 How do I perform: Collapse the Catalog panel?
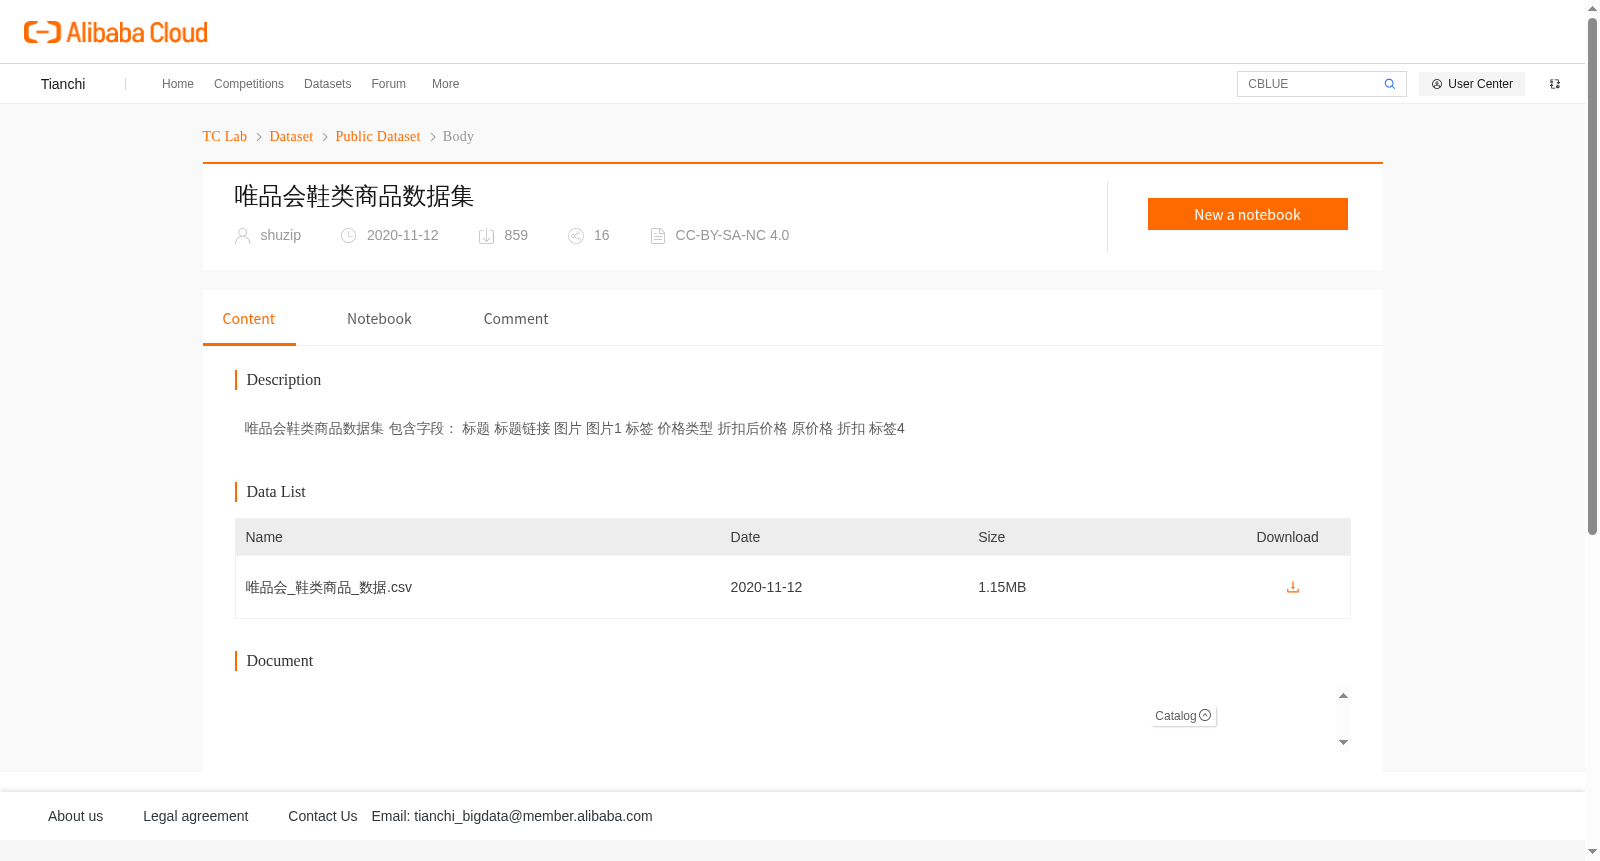(x=1205, y=715)
